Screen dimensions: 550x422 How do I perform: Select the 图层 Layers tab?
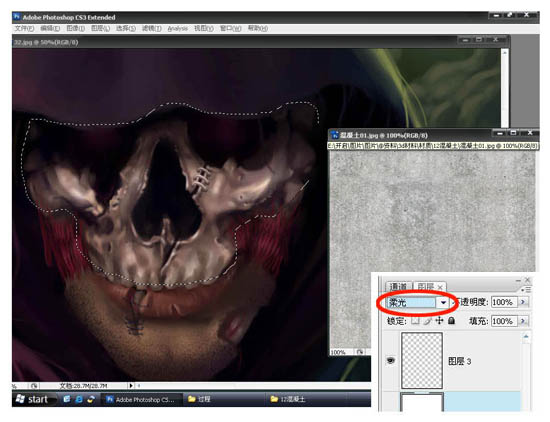(x=426, y=287)
